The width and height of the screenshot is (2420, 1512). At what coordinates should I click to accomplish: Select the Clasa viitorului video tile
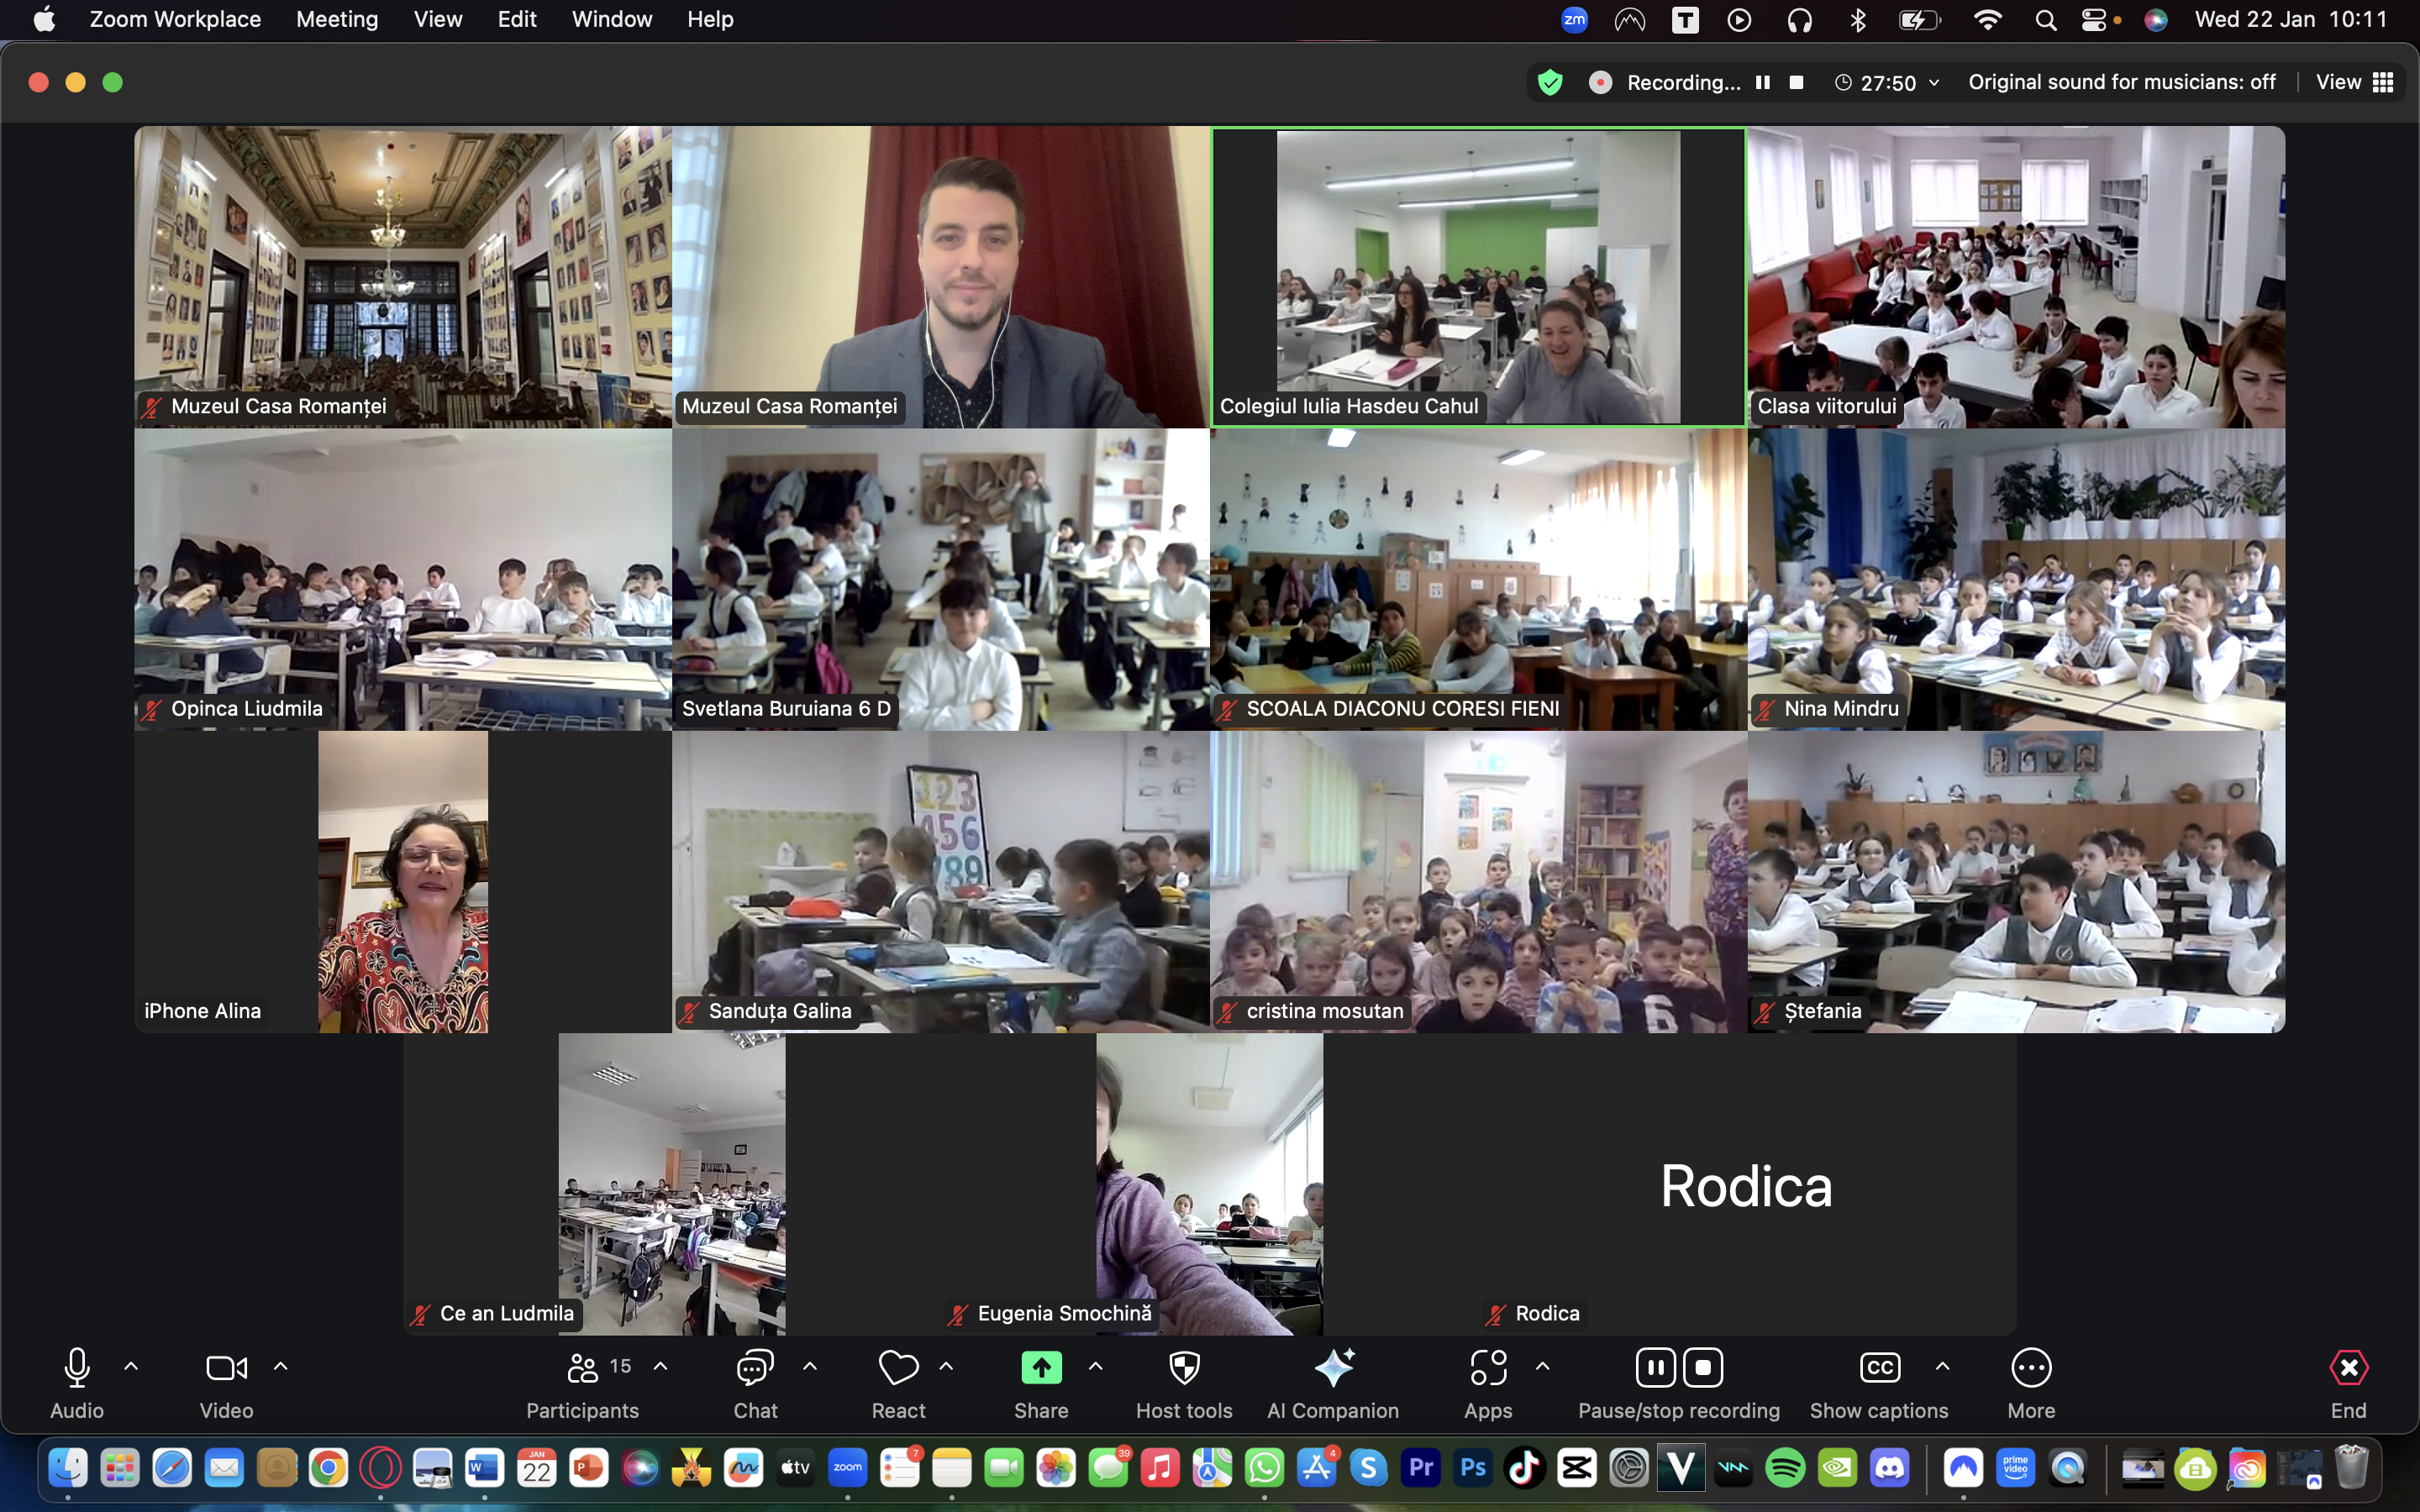(x=2016, y=277)
